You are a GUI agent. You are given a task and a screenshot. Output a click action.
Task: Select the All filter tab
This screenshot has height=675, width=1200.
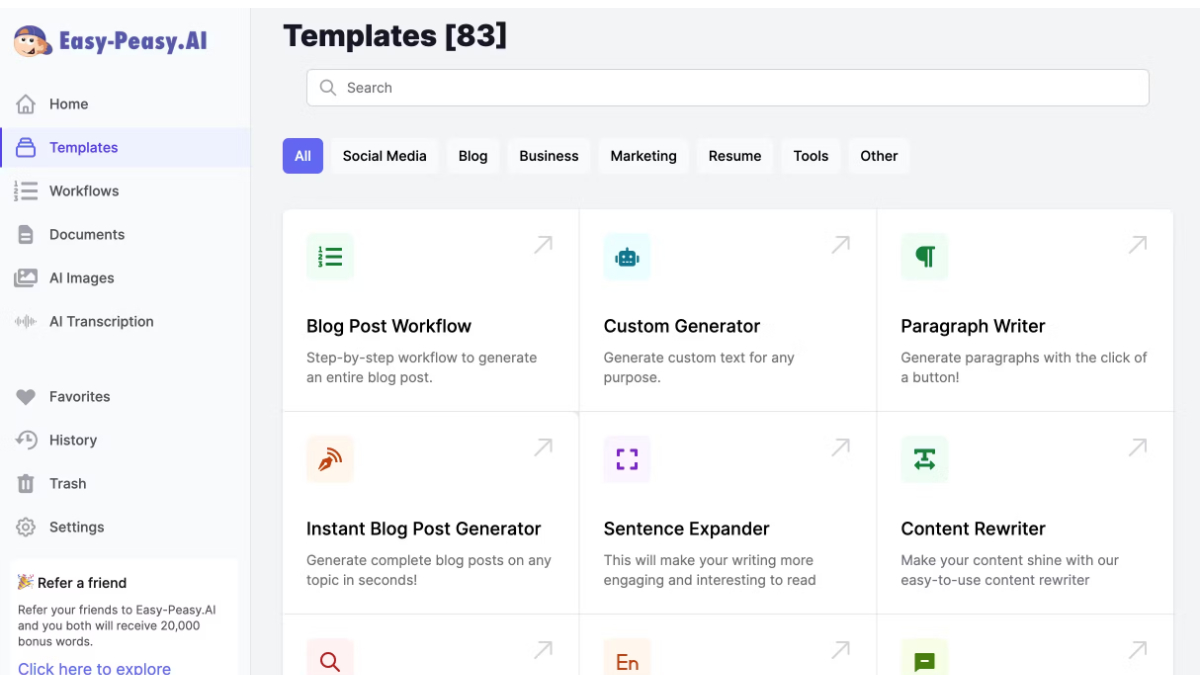[303, 156]
